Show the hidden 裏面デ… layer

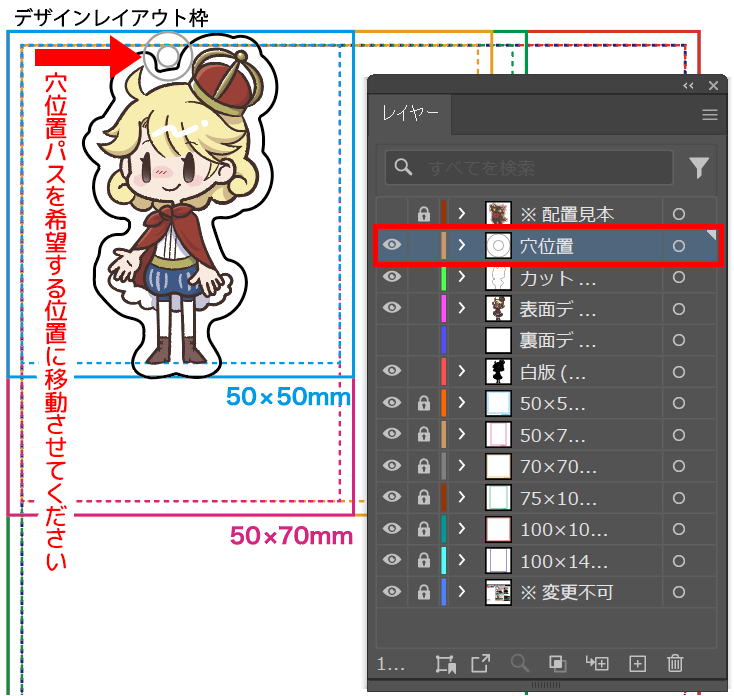[x=391, y=340]
